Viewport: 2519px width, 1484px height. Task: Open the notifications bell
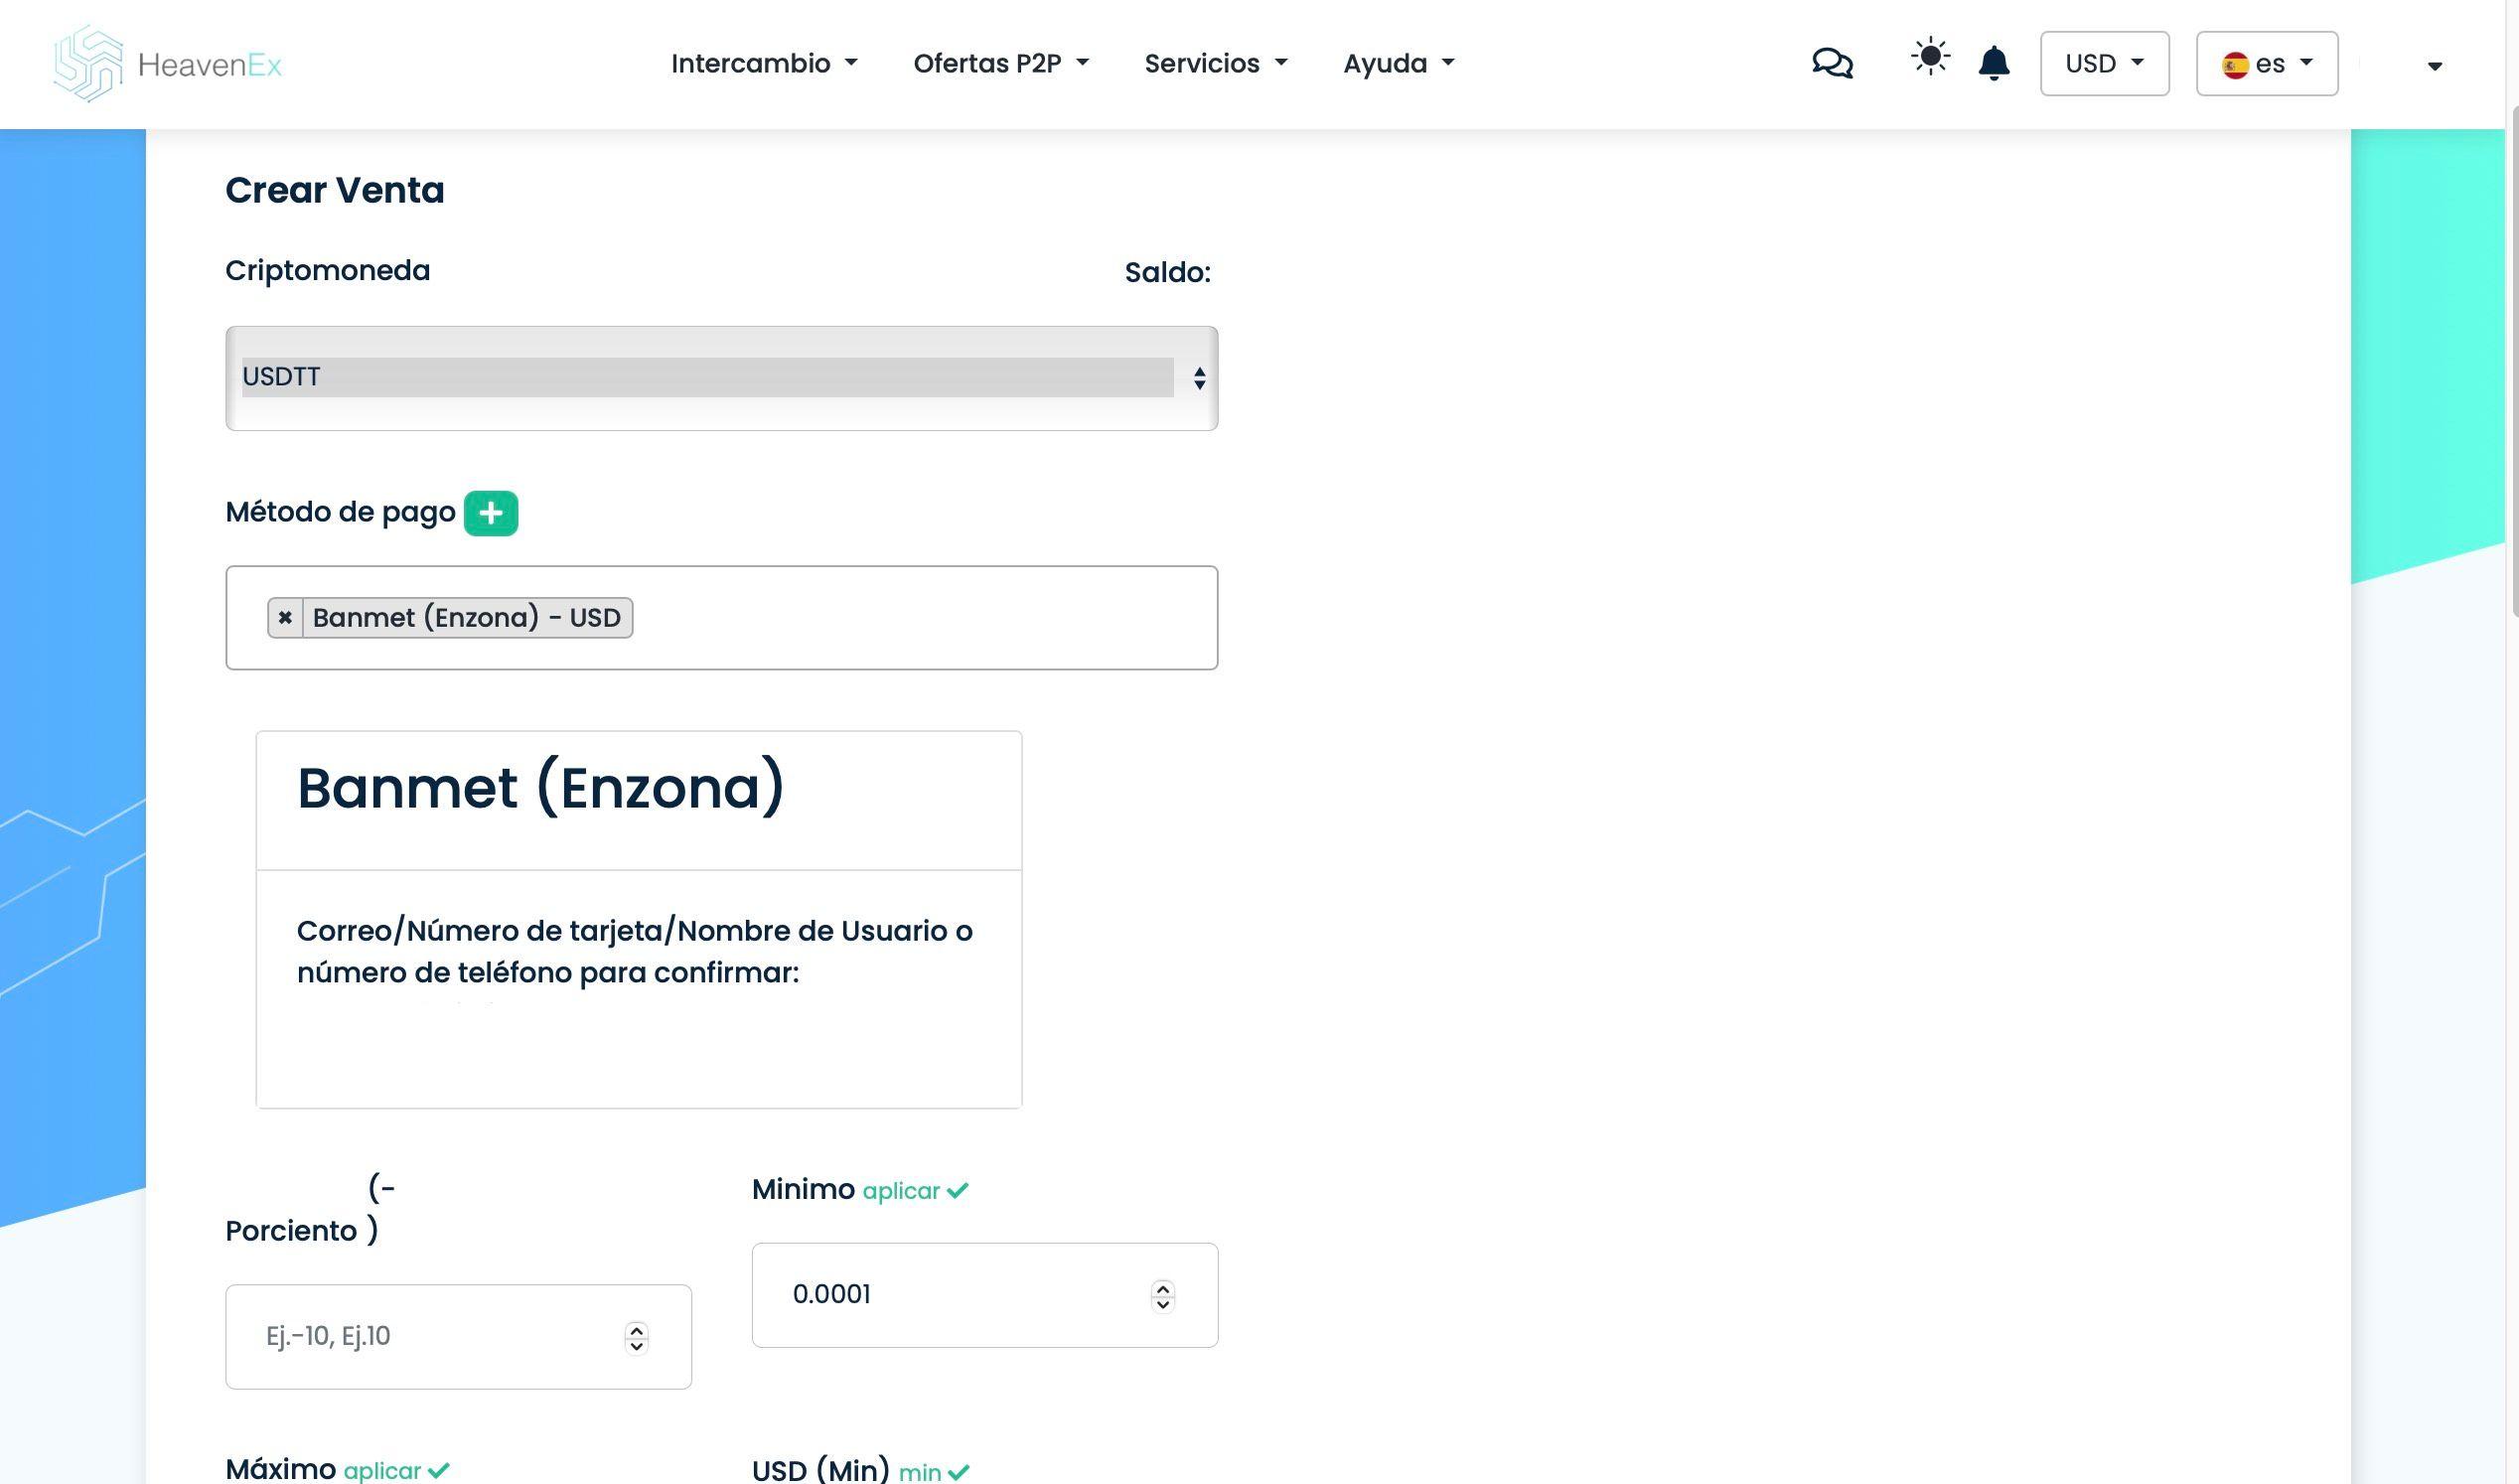[1993, 63]
